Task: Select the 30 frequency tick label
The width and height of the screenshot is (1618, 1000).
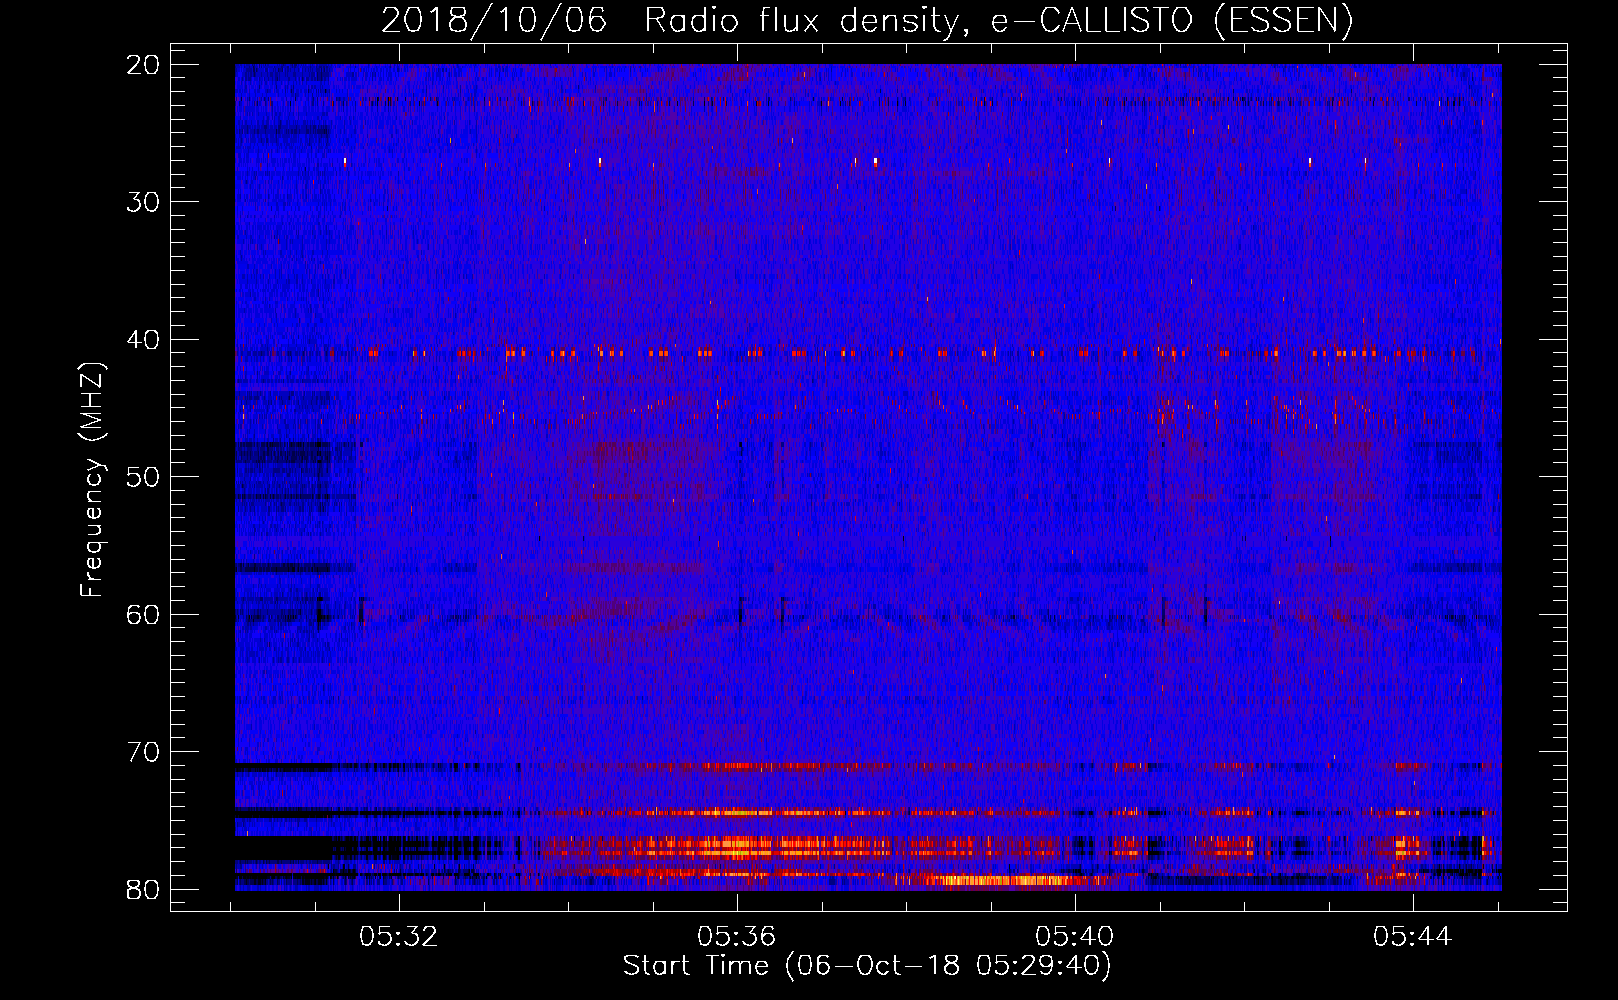Action: click(x=143, y=202)
